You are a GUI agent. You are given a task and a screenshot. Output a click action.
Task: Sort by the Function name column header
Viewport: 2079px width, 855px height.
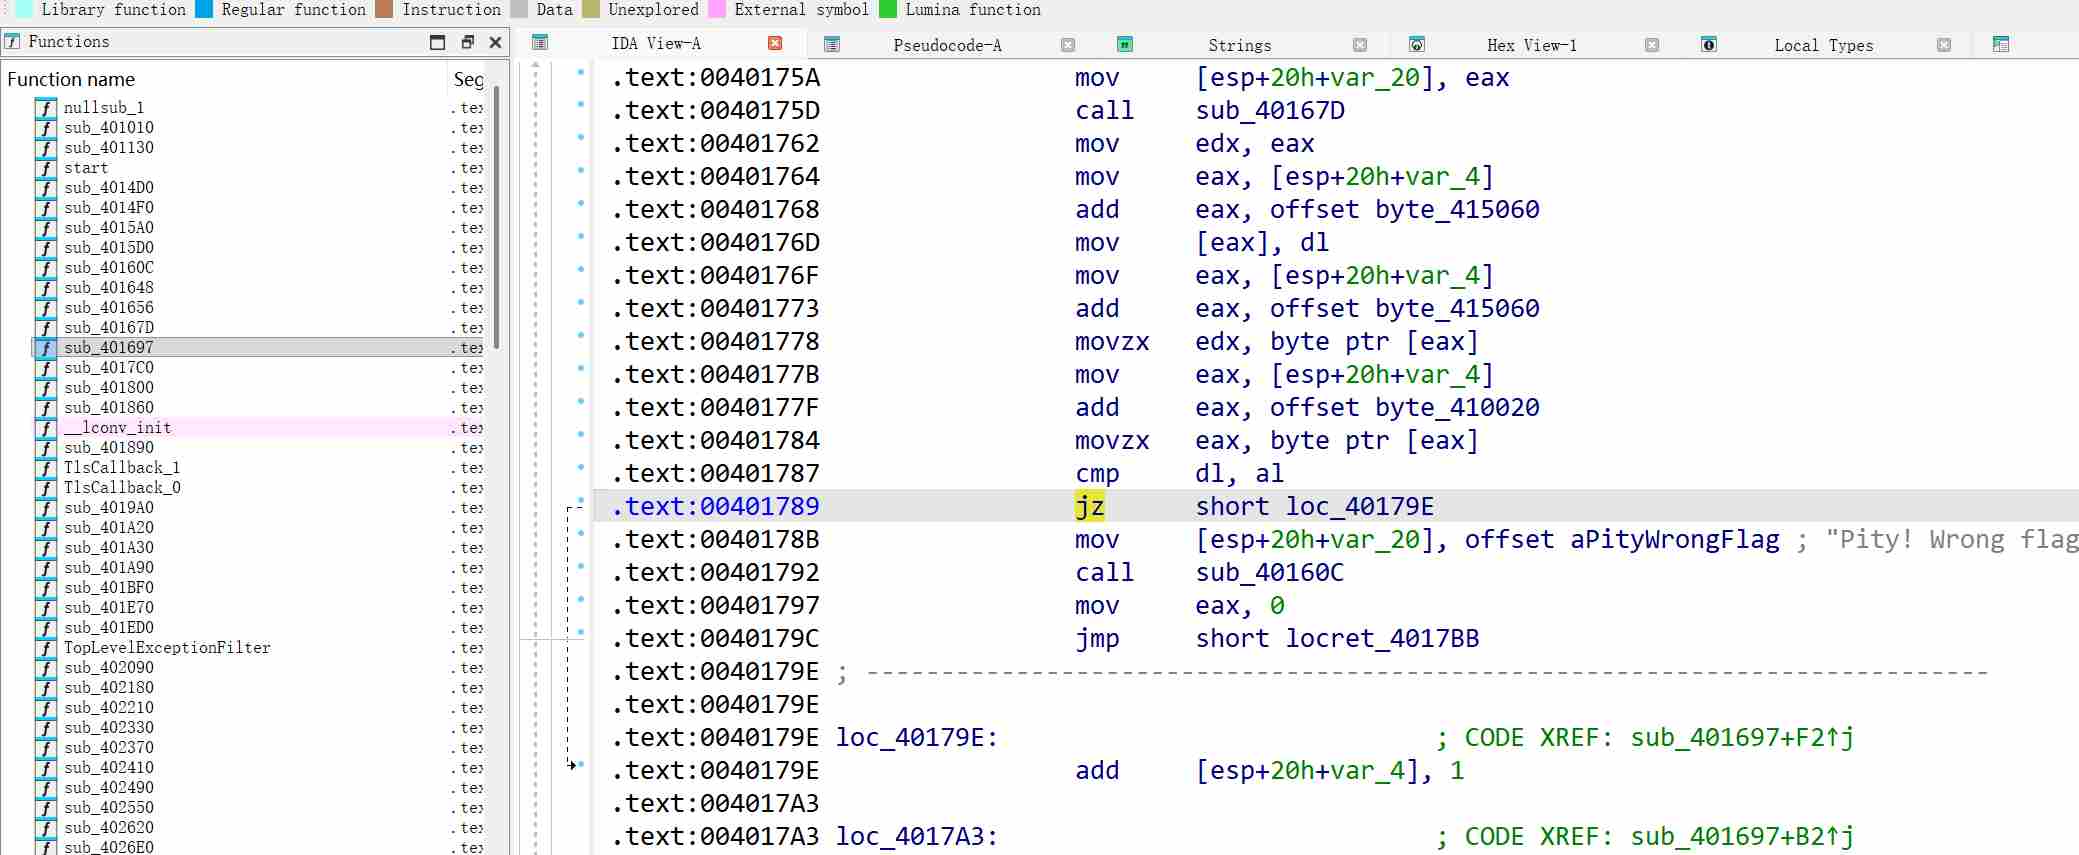(71, 79)
